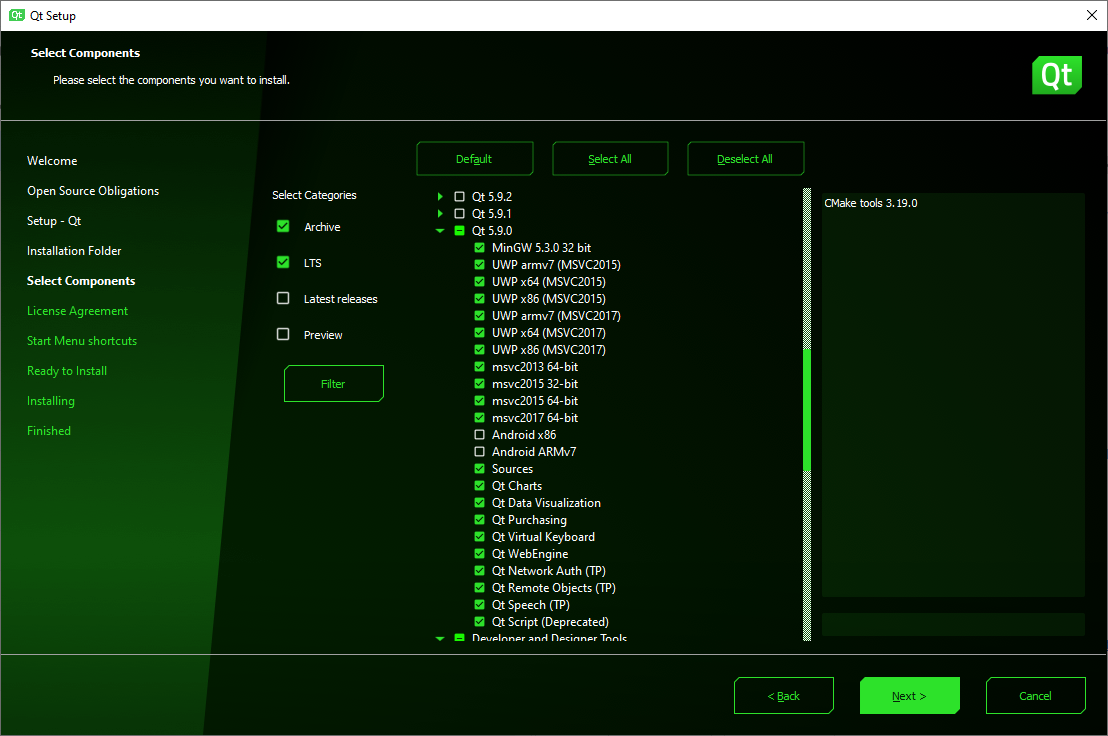
Task: Select the Ready to Install step
Action: [x=67, y=371]
